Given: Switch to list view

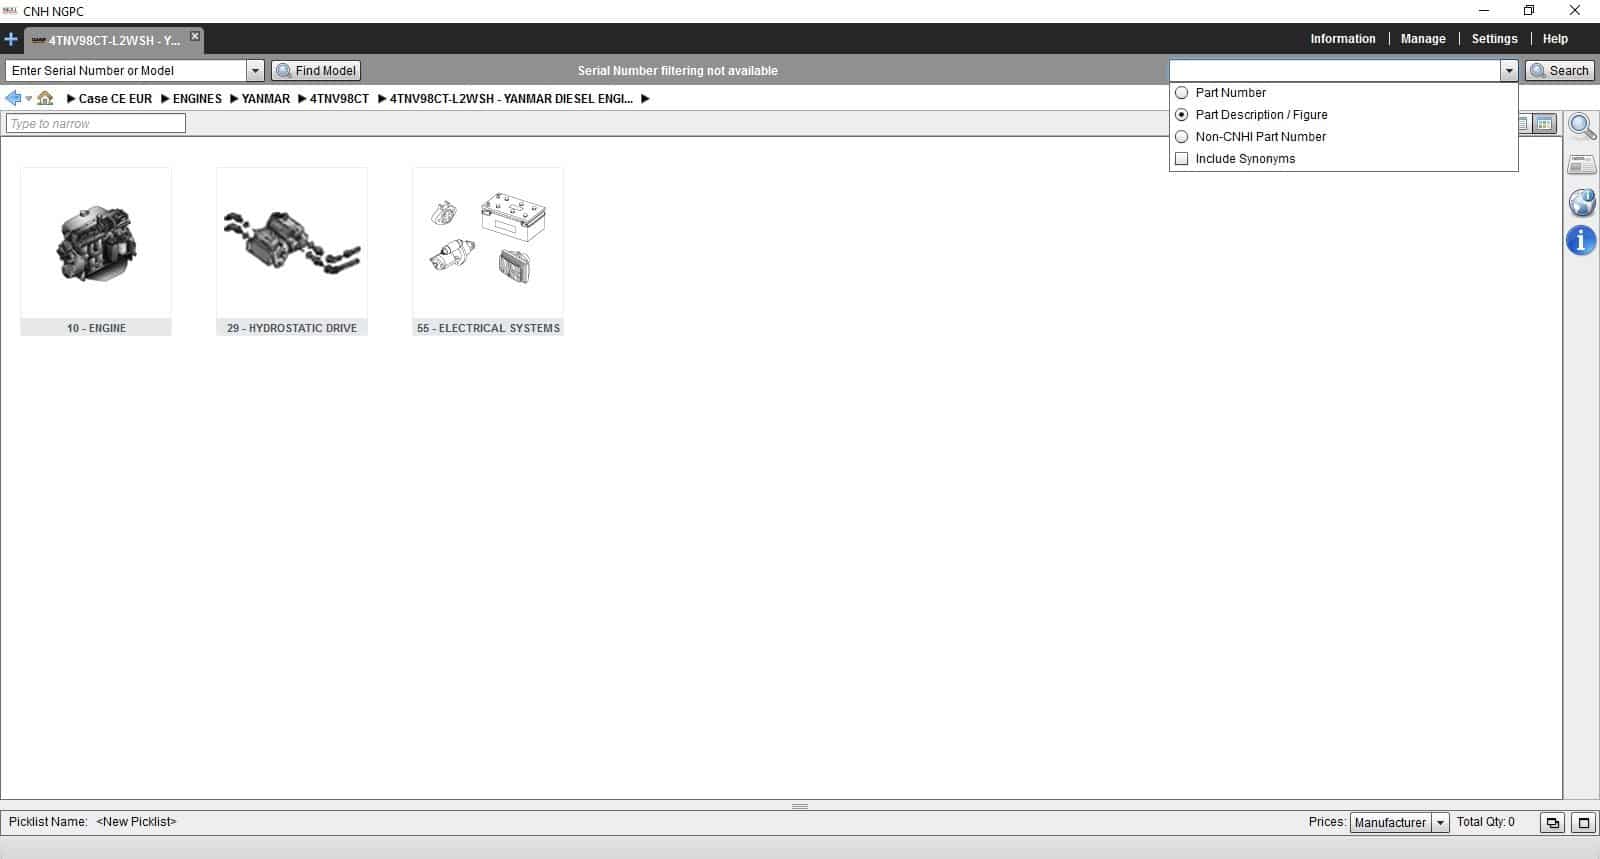Looking at the screenshot, I should pos(1524,124).
